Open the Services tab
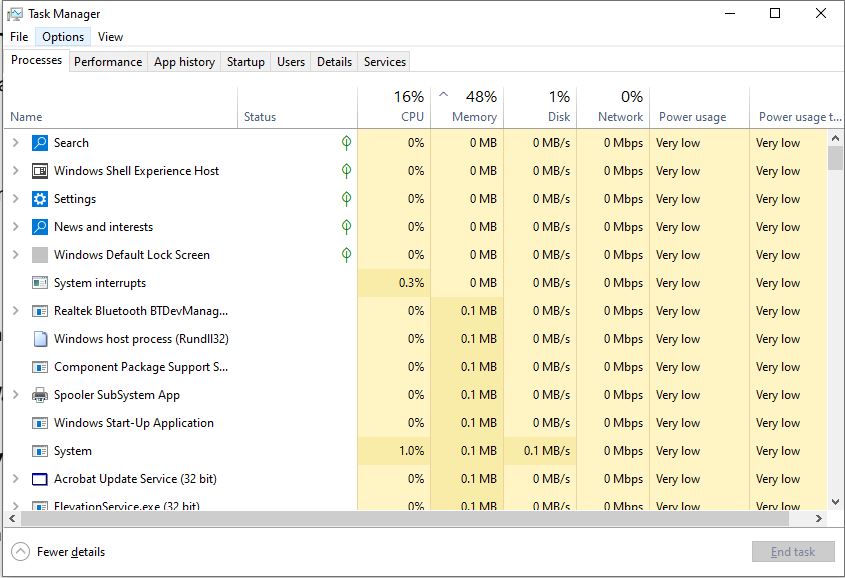 click(x=385, y=62)
